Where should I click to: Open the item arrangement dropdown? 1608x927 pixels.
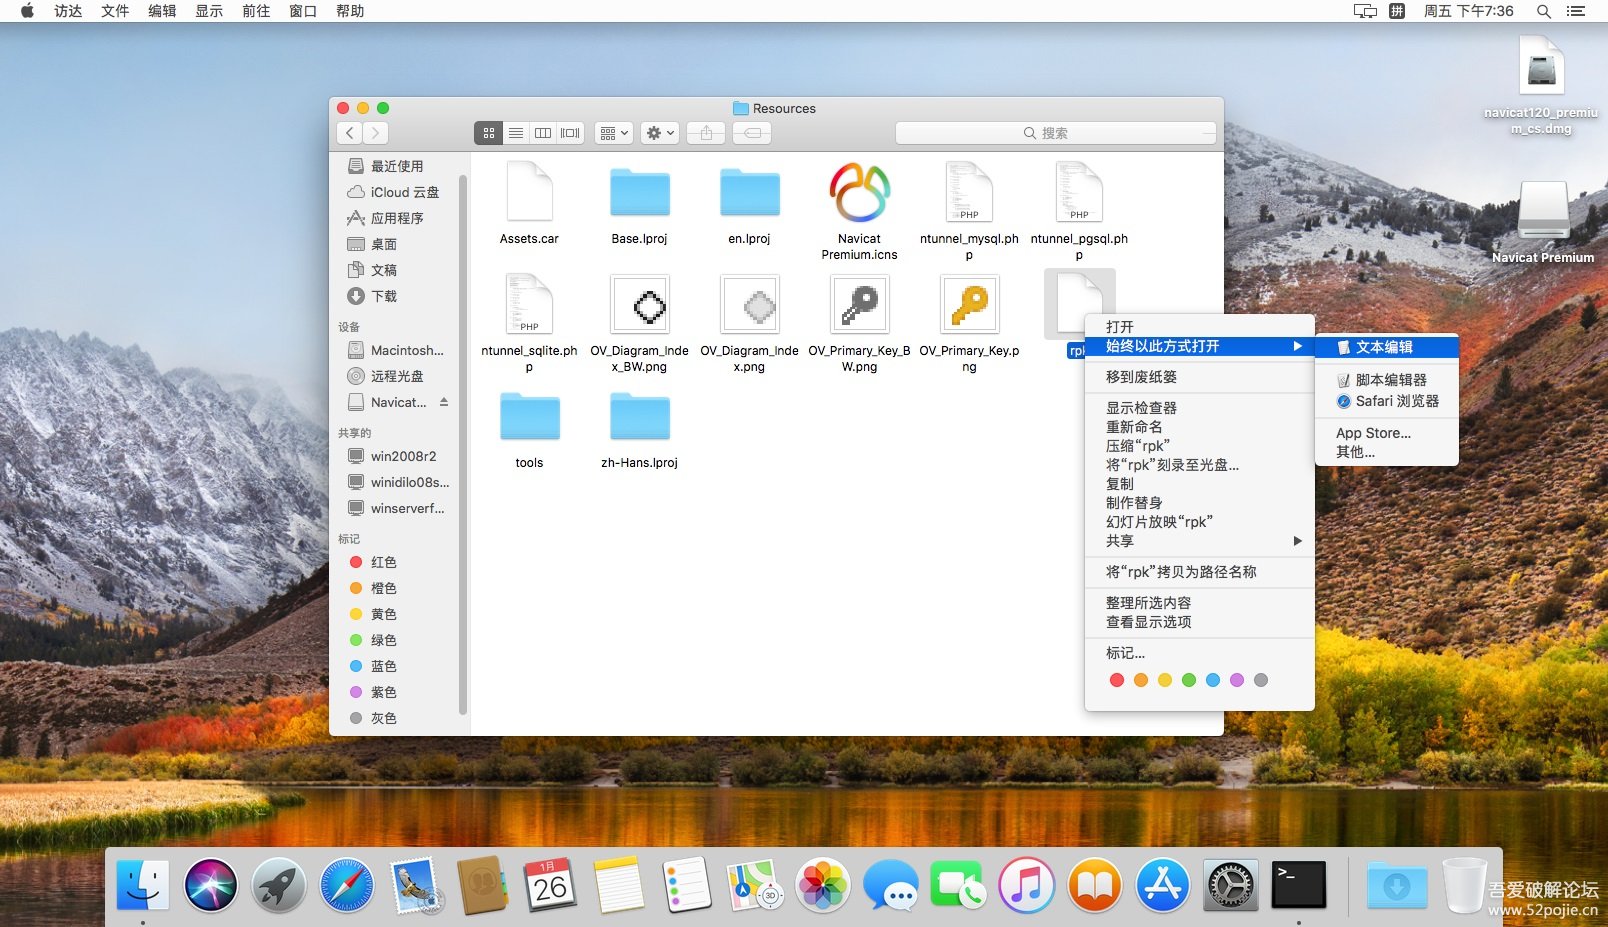coord(614,133)
